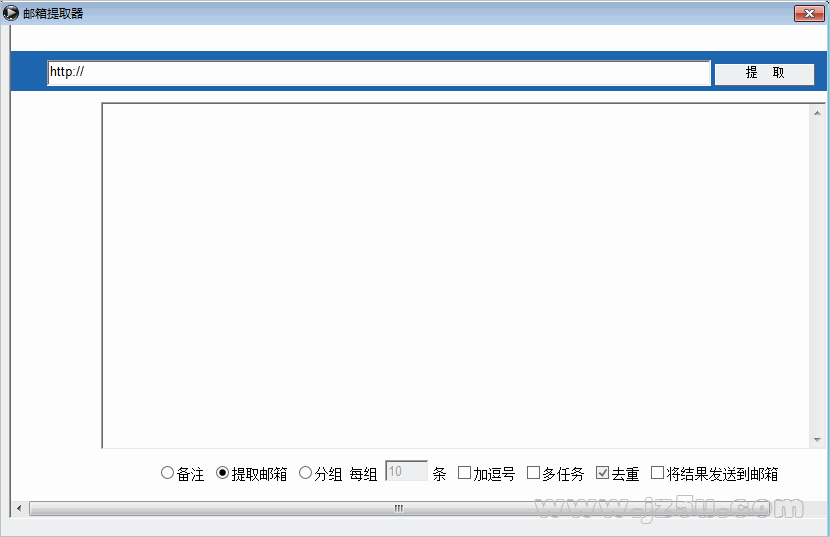This screenshot has width=830, height=537.
Task: Close the 邮箱提取器 window
Action: click(808, 13)
